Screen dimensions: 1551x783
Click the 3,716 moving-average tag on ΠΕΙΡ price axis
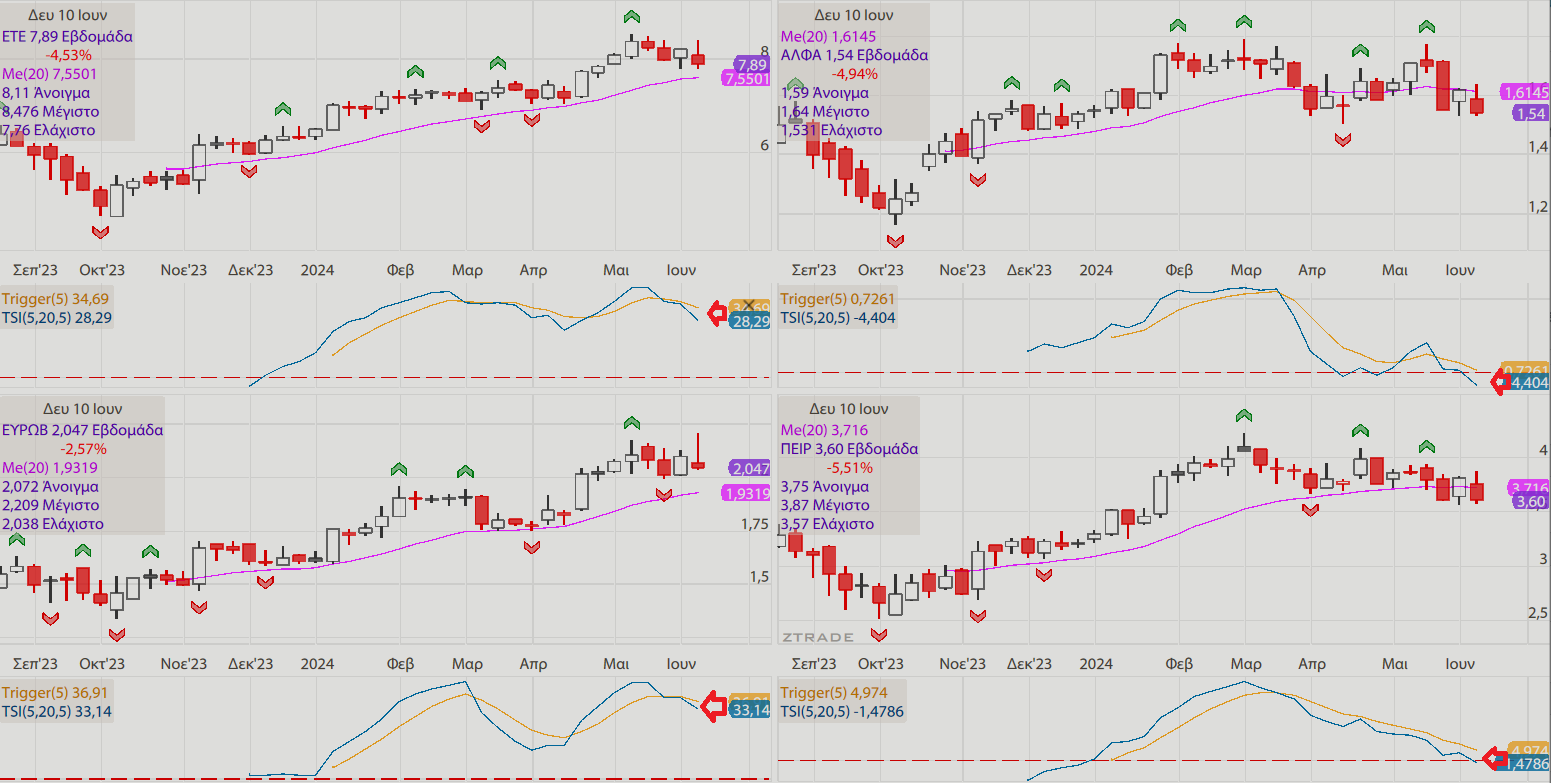pos(1529,486)
